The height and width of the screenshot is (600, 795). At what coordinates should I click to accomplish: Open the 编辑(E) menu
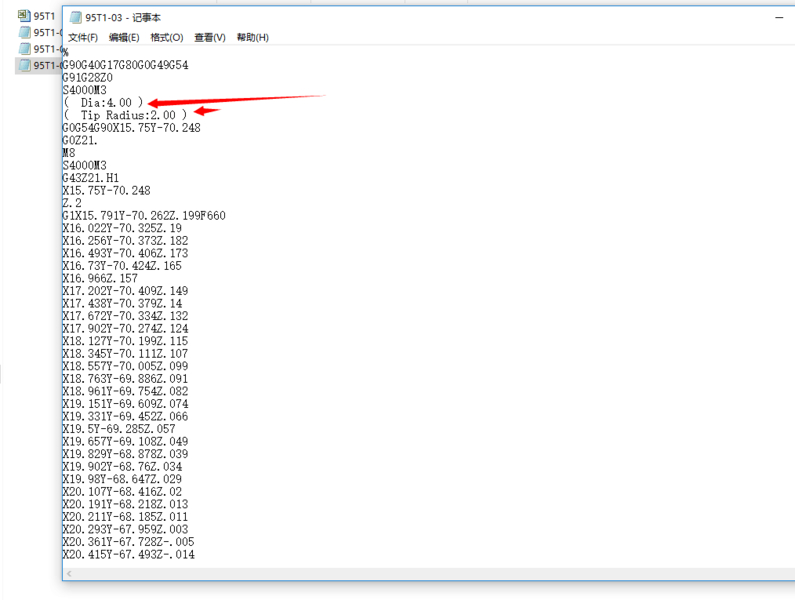point(124,38)
